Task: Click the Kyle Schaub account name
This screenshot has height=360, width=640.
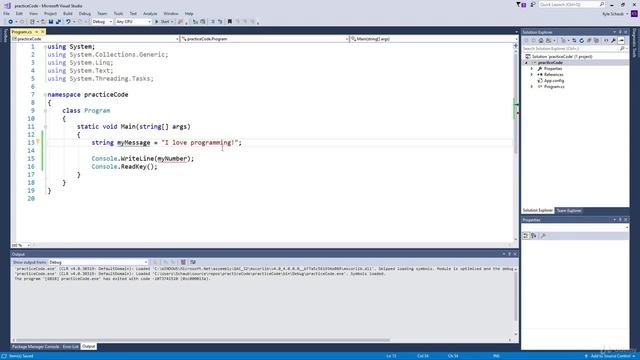Action: pos(613,14)
